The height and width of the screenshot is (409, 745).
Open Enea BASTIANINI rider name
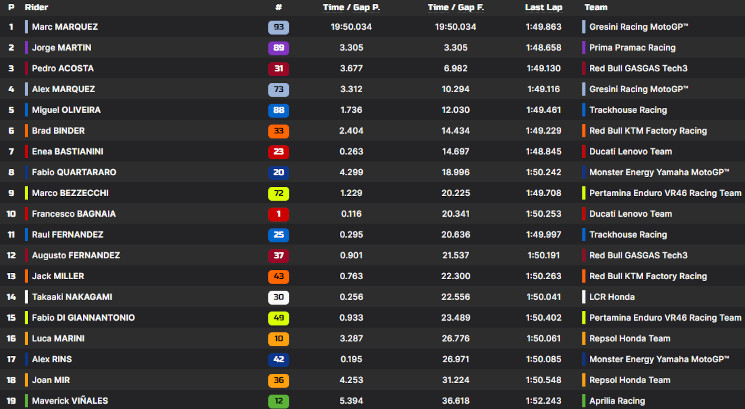pos(67,152)
